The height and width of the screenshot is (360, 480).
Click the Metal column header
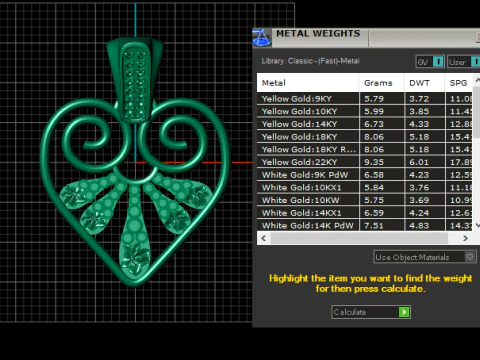[x=308, y=83]
